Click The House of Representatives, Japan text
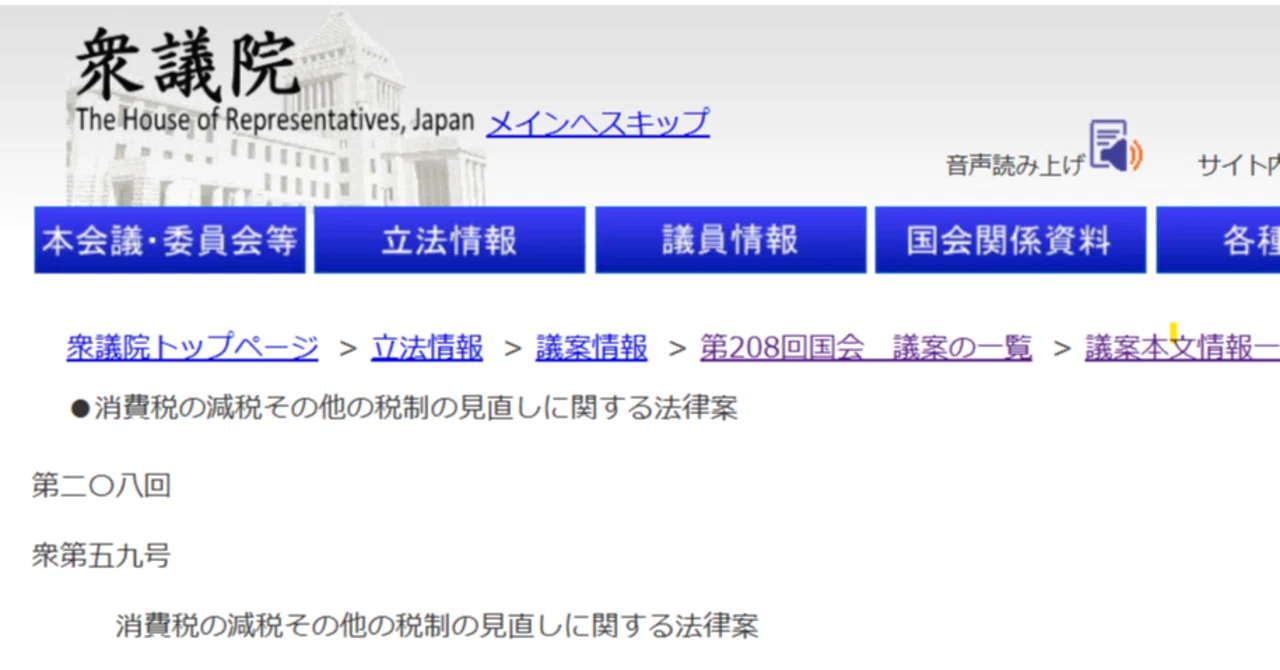This screenshot has width=1280, height=670. [275, 121]
